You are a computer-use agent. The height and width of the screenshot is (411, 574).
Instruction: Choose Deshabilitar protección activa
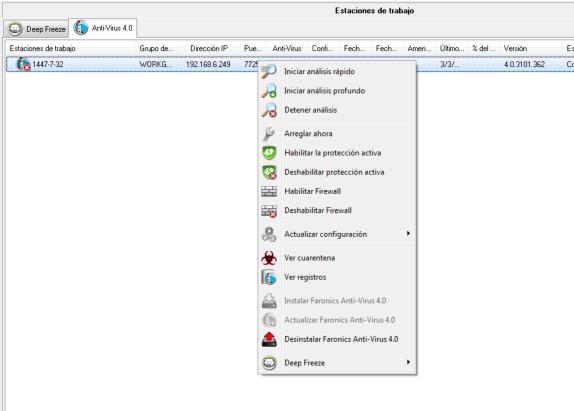(x=337, y=172)
